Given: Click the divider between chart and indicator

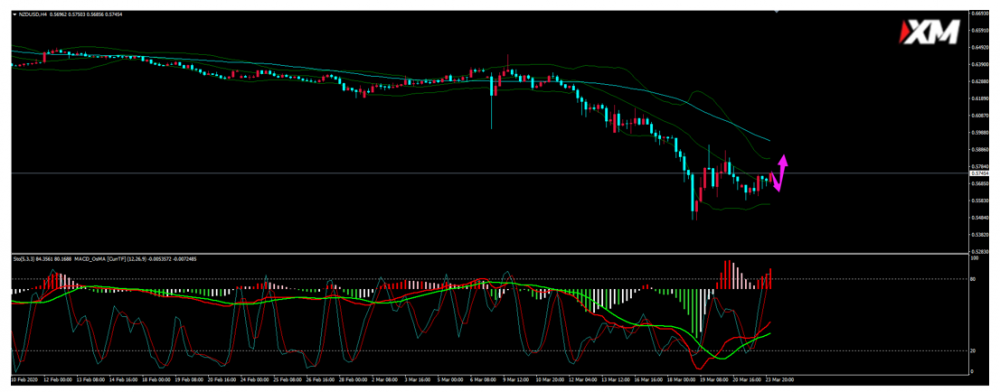Looking at the screenshot, I should (489, 254).
